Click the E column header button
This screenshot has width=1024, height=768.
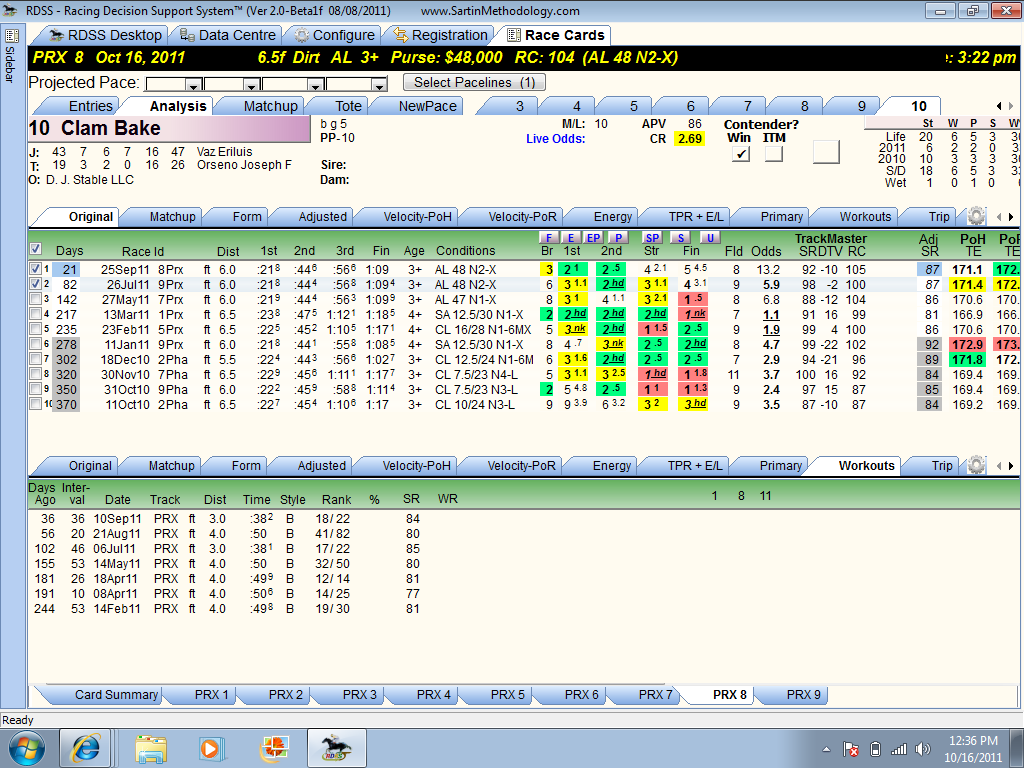(571, 238)
